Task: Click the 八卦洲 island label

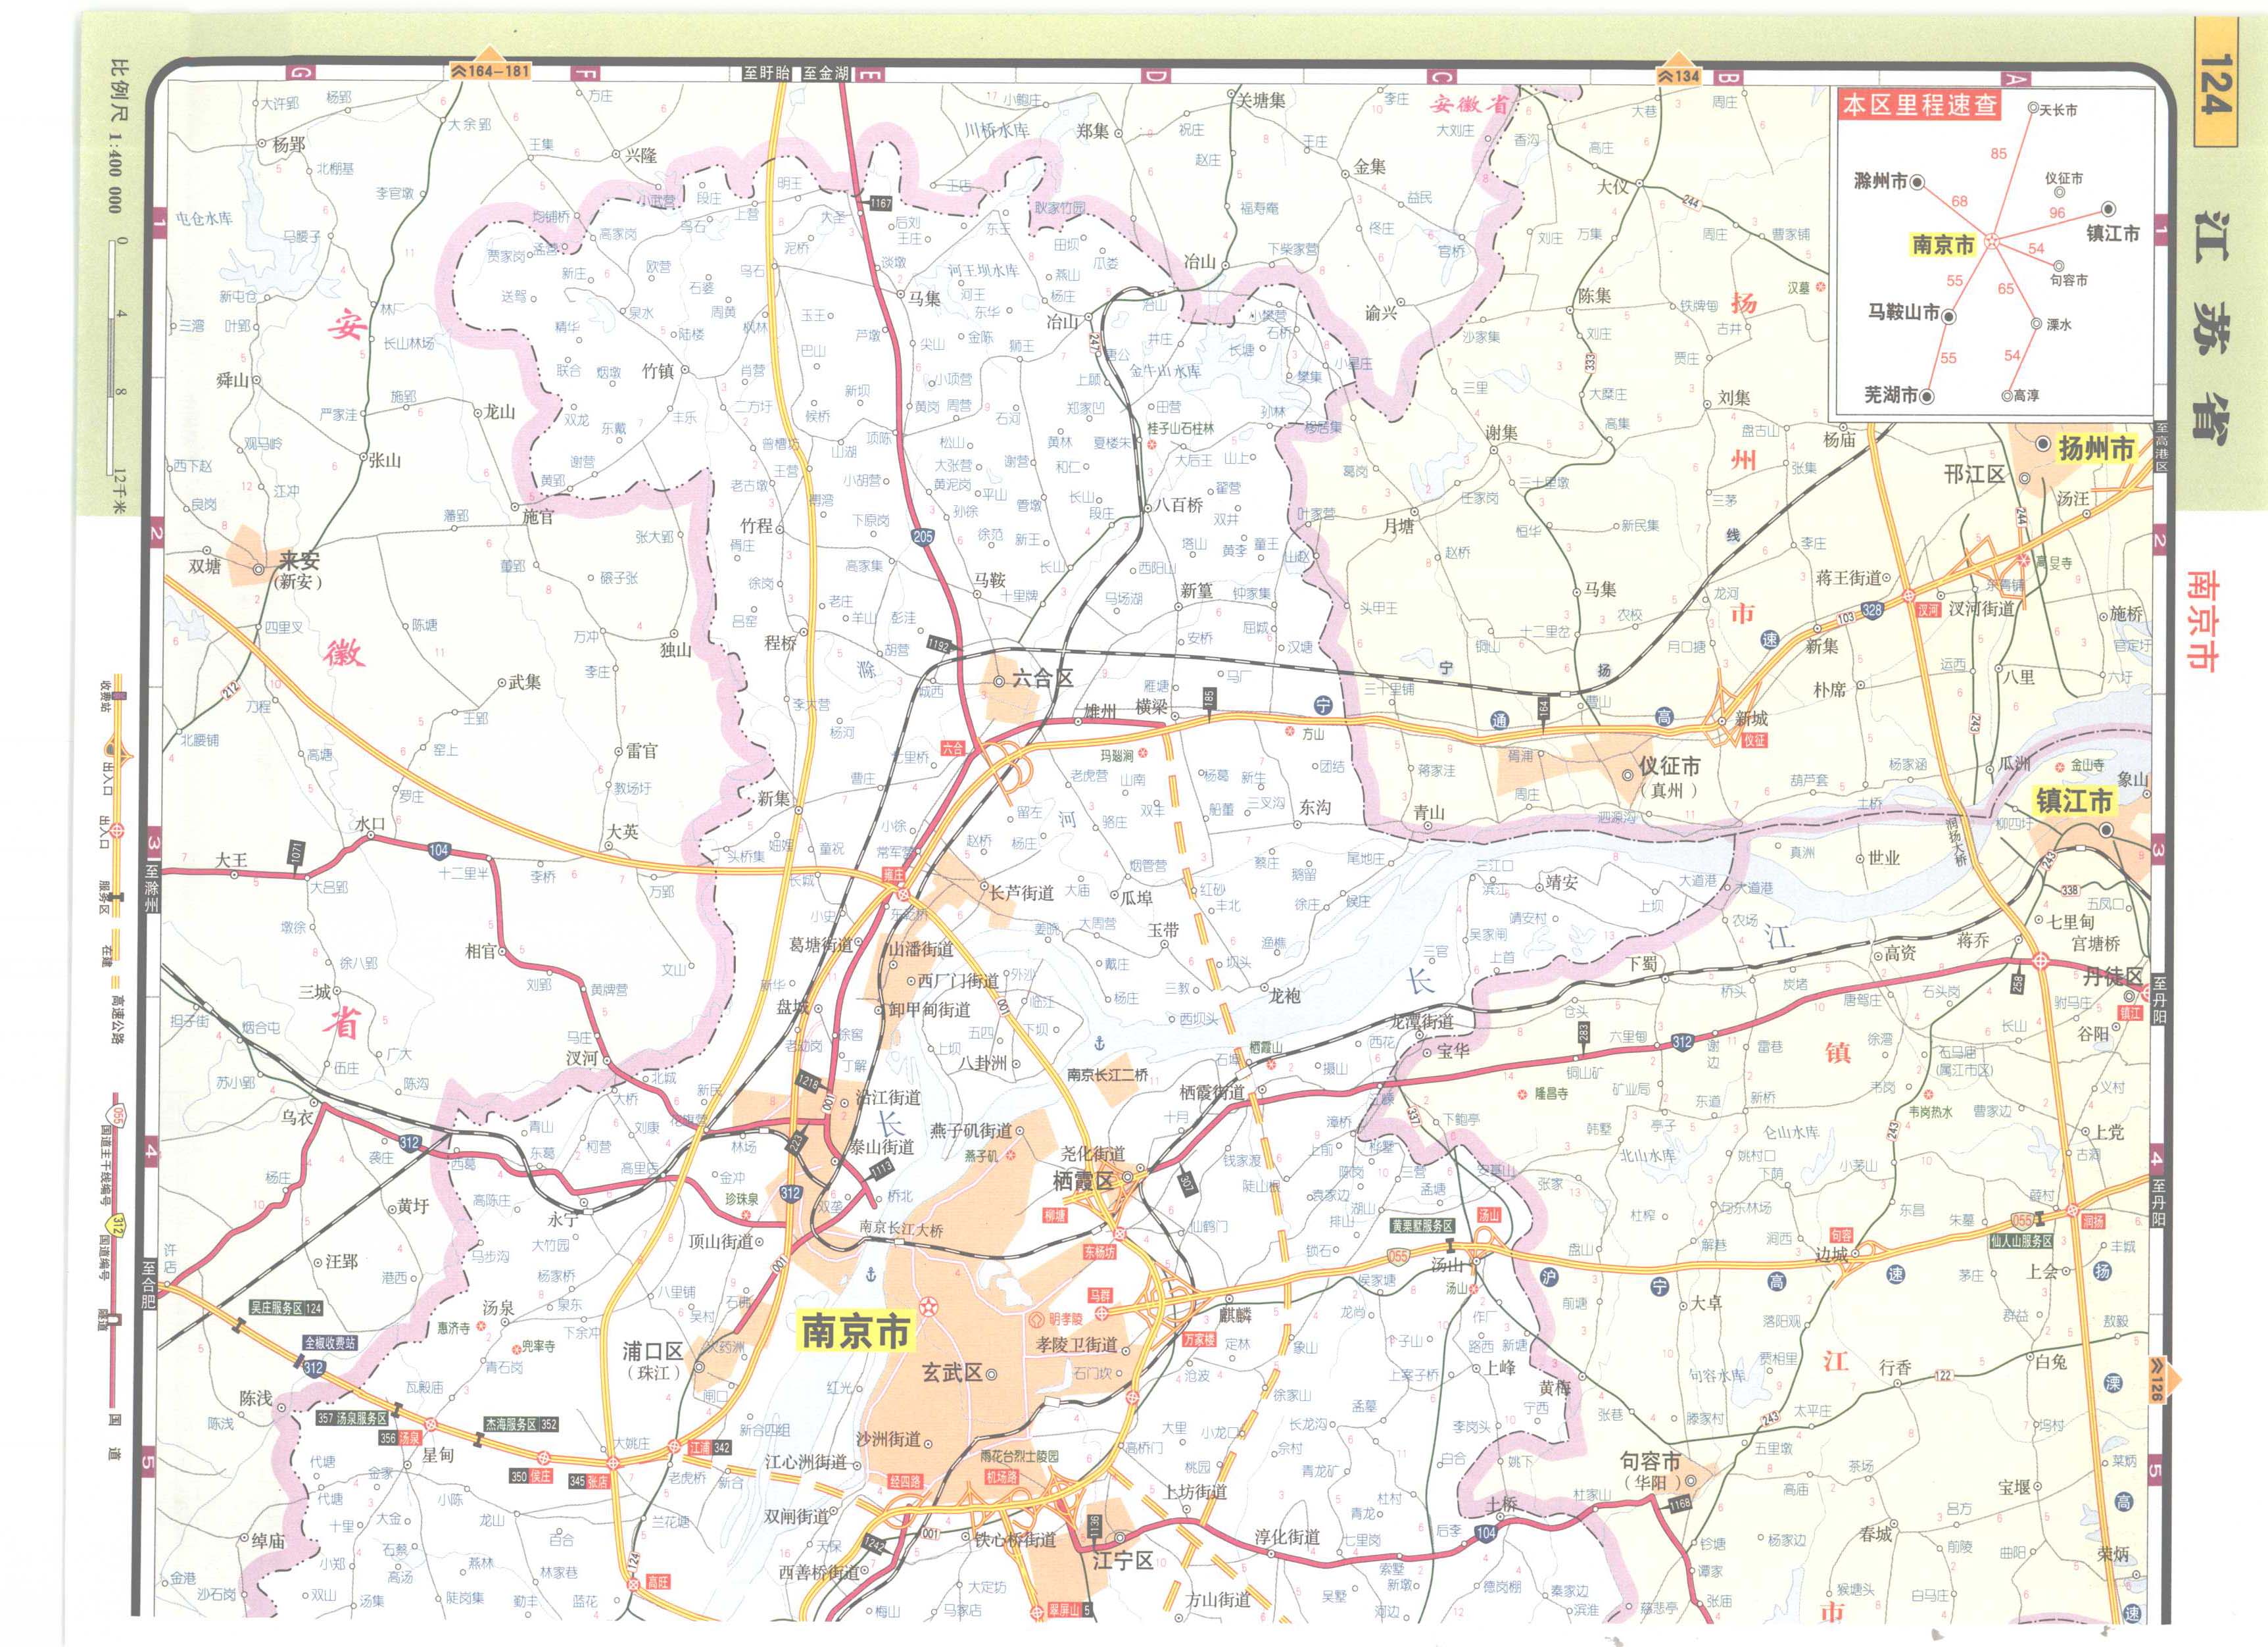Action: 982,1063
